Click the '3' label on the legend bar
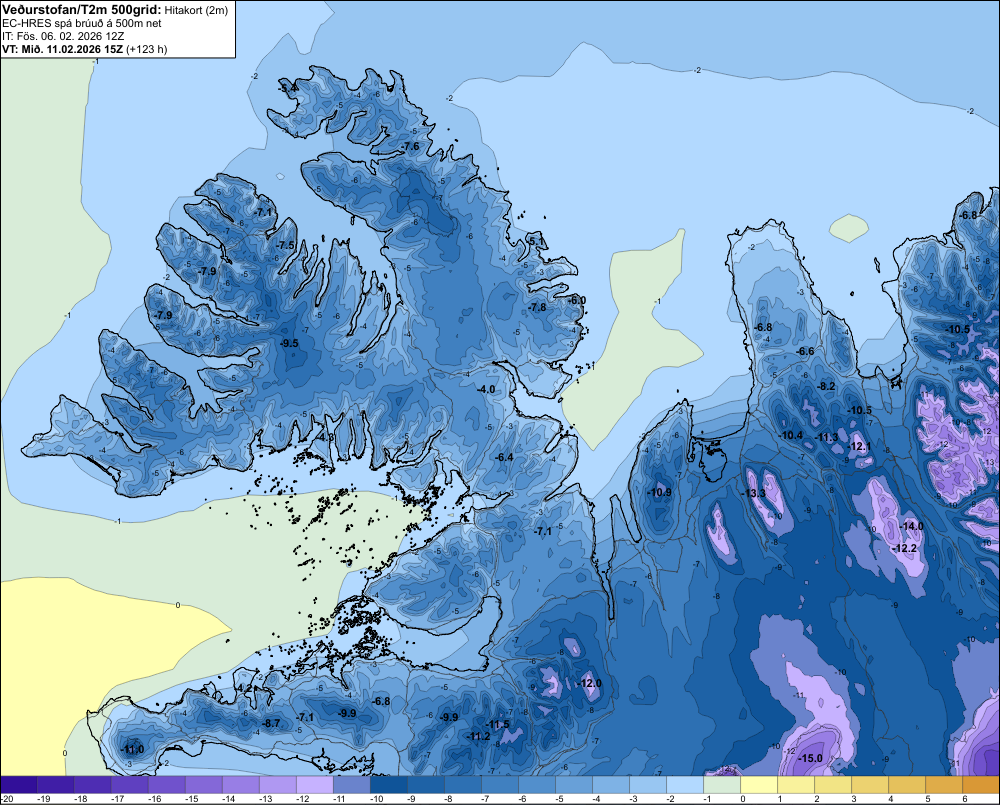This screenshot has height=805, width=1000. click(x=854, y=799)
